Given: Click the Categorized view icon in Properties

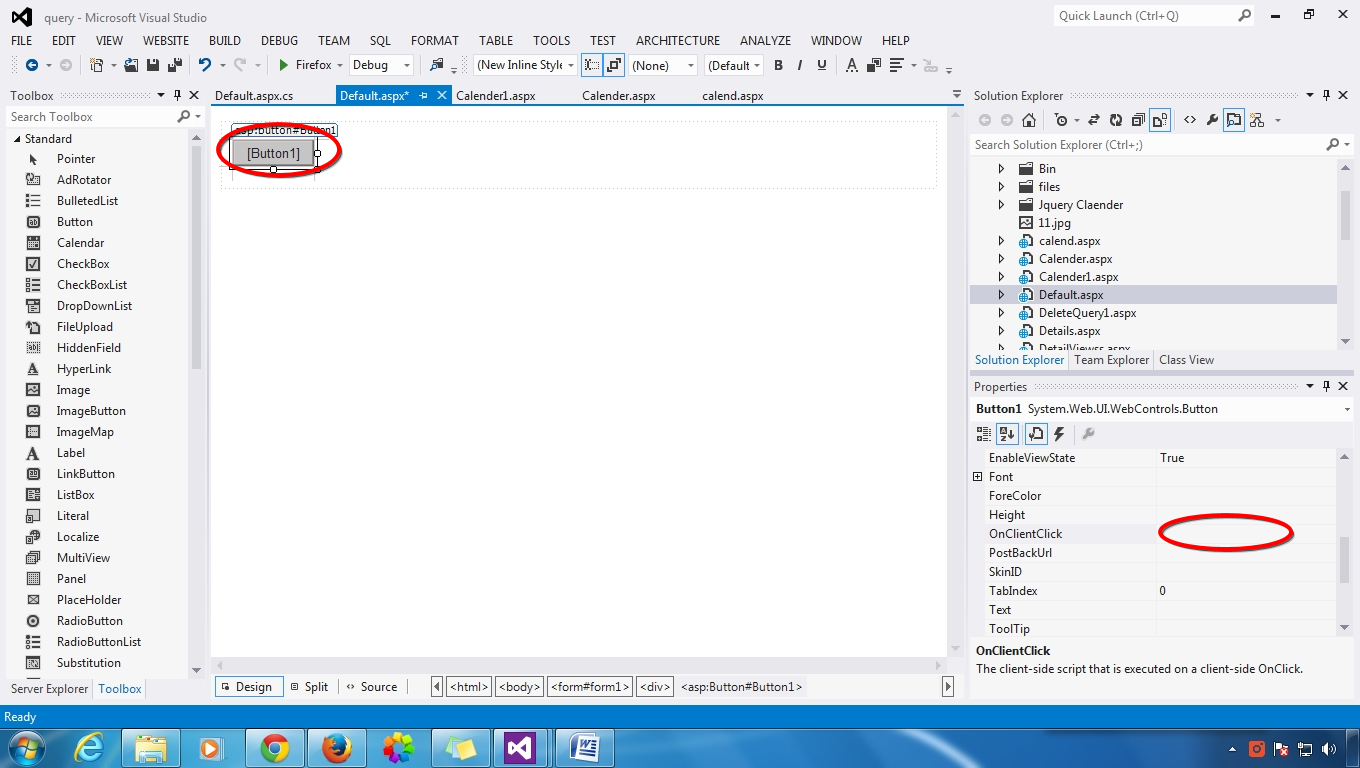Looking at the screenshot, I should click(x=984, y=434).
